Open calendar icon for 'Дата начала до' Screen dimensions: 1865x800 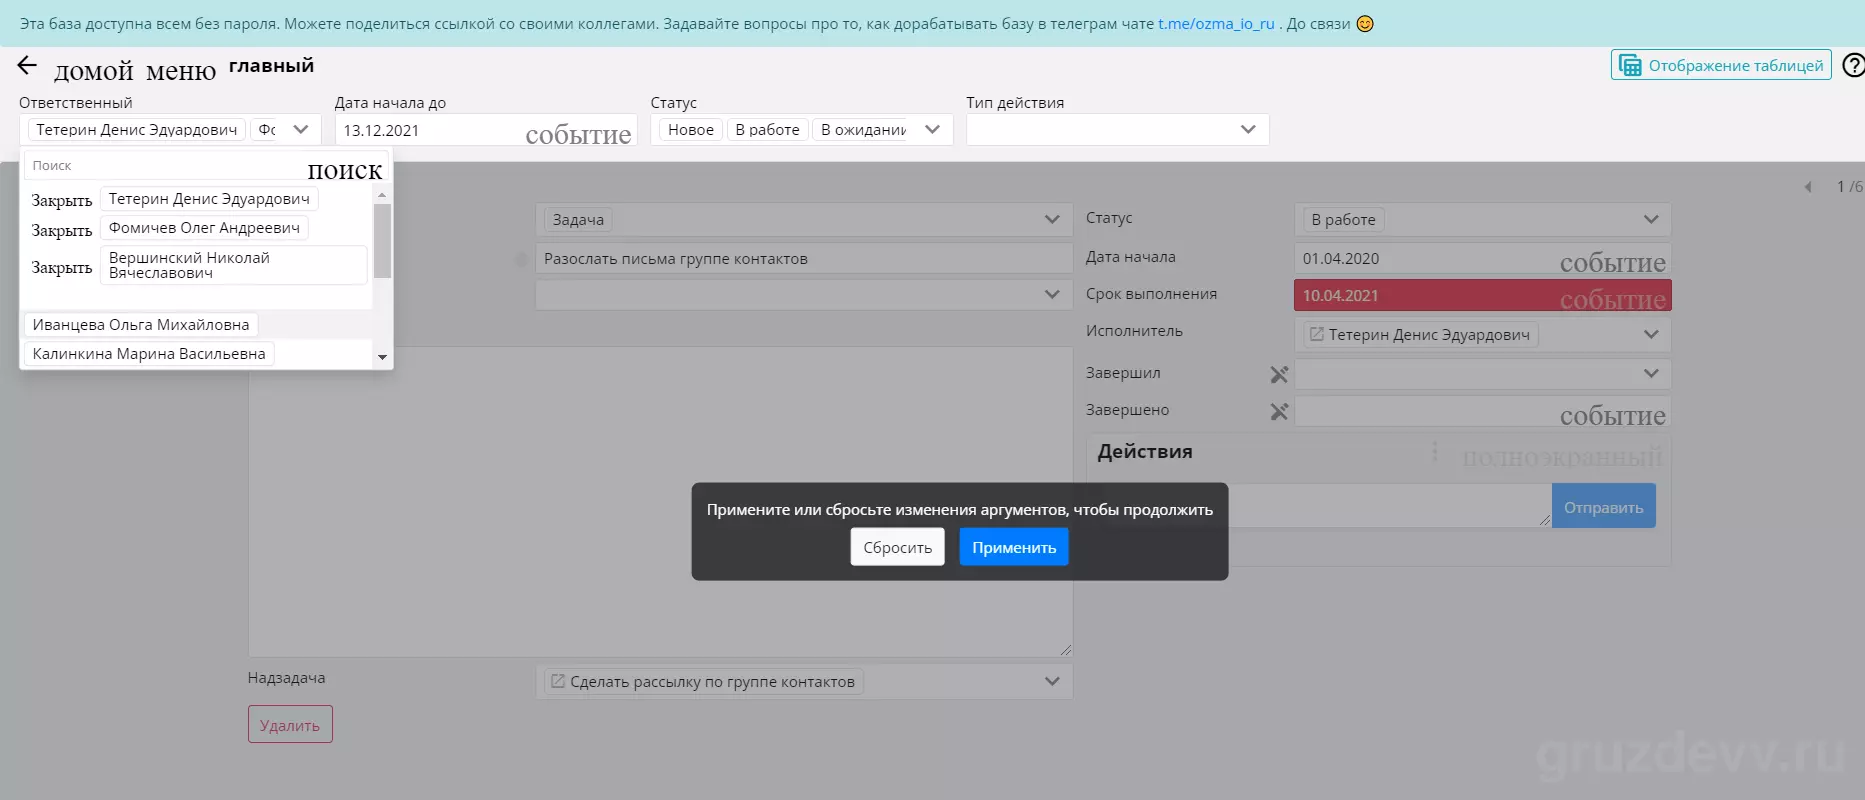(578, 134)
